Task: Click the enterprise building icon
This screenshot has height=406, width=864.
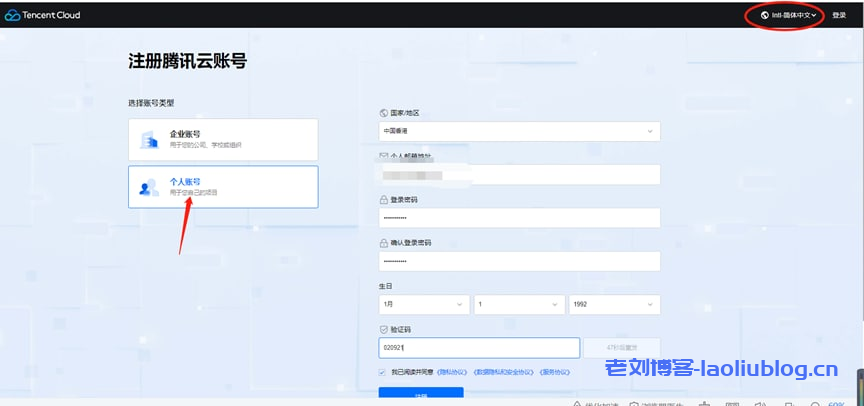Action: 149,140
